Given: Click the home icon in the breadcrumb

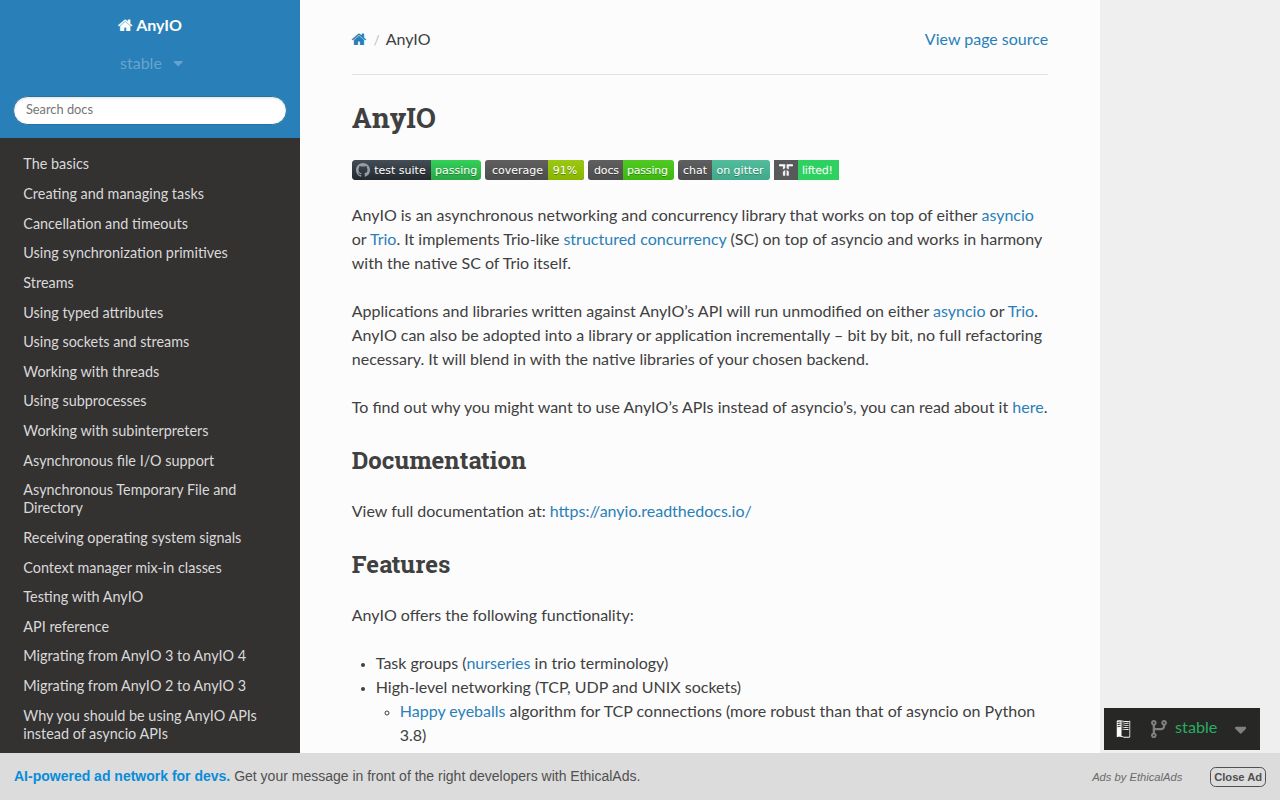Looking at the screenshot, I should click(x=359, y=40).
